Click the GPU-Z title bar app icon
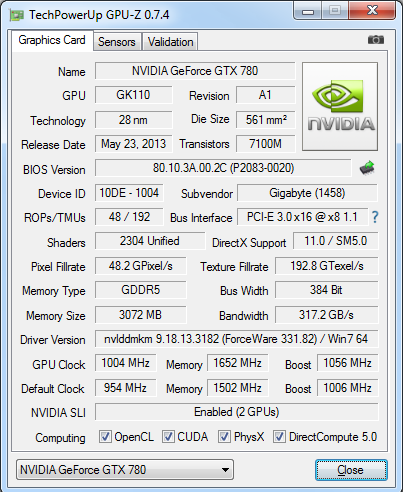The width and height of the screenshot is (403, 492). tap(16, 15)
